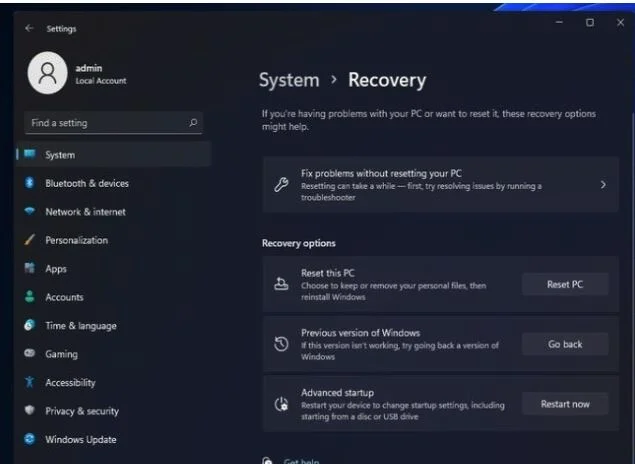Click System in the breadcrumb
Image resolution: width=635 pixels, height=464 pixels.
pos(289,80)
